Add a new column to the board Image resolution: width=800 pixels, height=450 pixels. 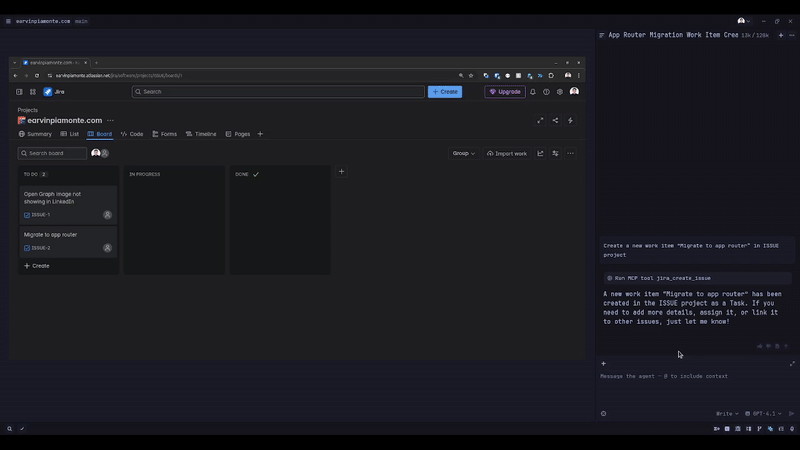[x=341, y=171]
